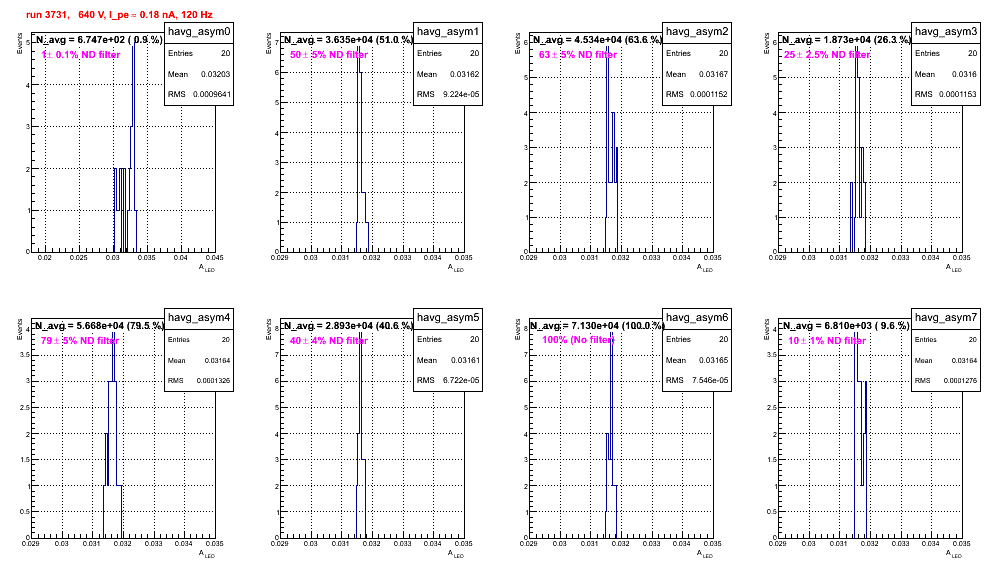
Task: Select the havg_asym5 stats box title
Action: 448,317
